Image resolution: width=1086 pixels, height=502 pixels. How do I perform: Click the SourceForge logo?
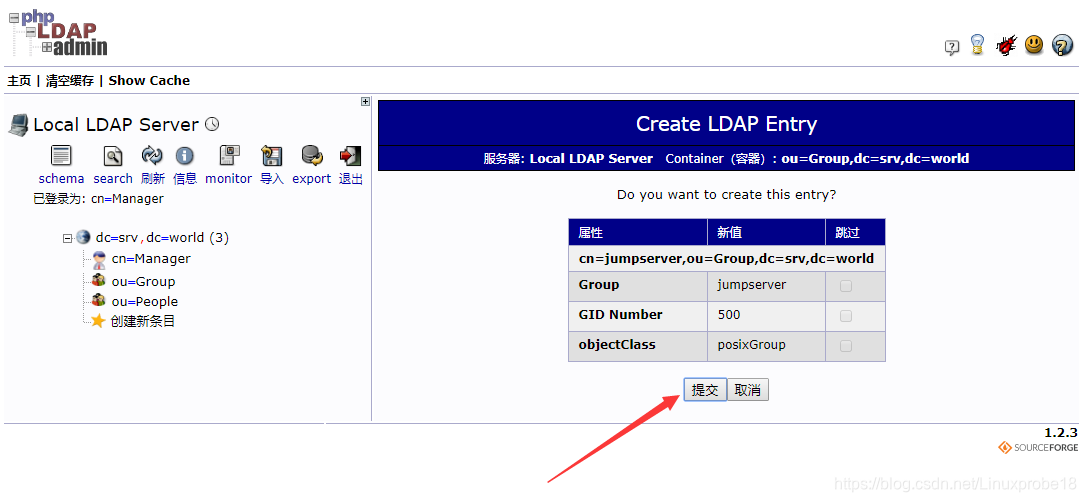pos(1038,448)
